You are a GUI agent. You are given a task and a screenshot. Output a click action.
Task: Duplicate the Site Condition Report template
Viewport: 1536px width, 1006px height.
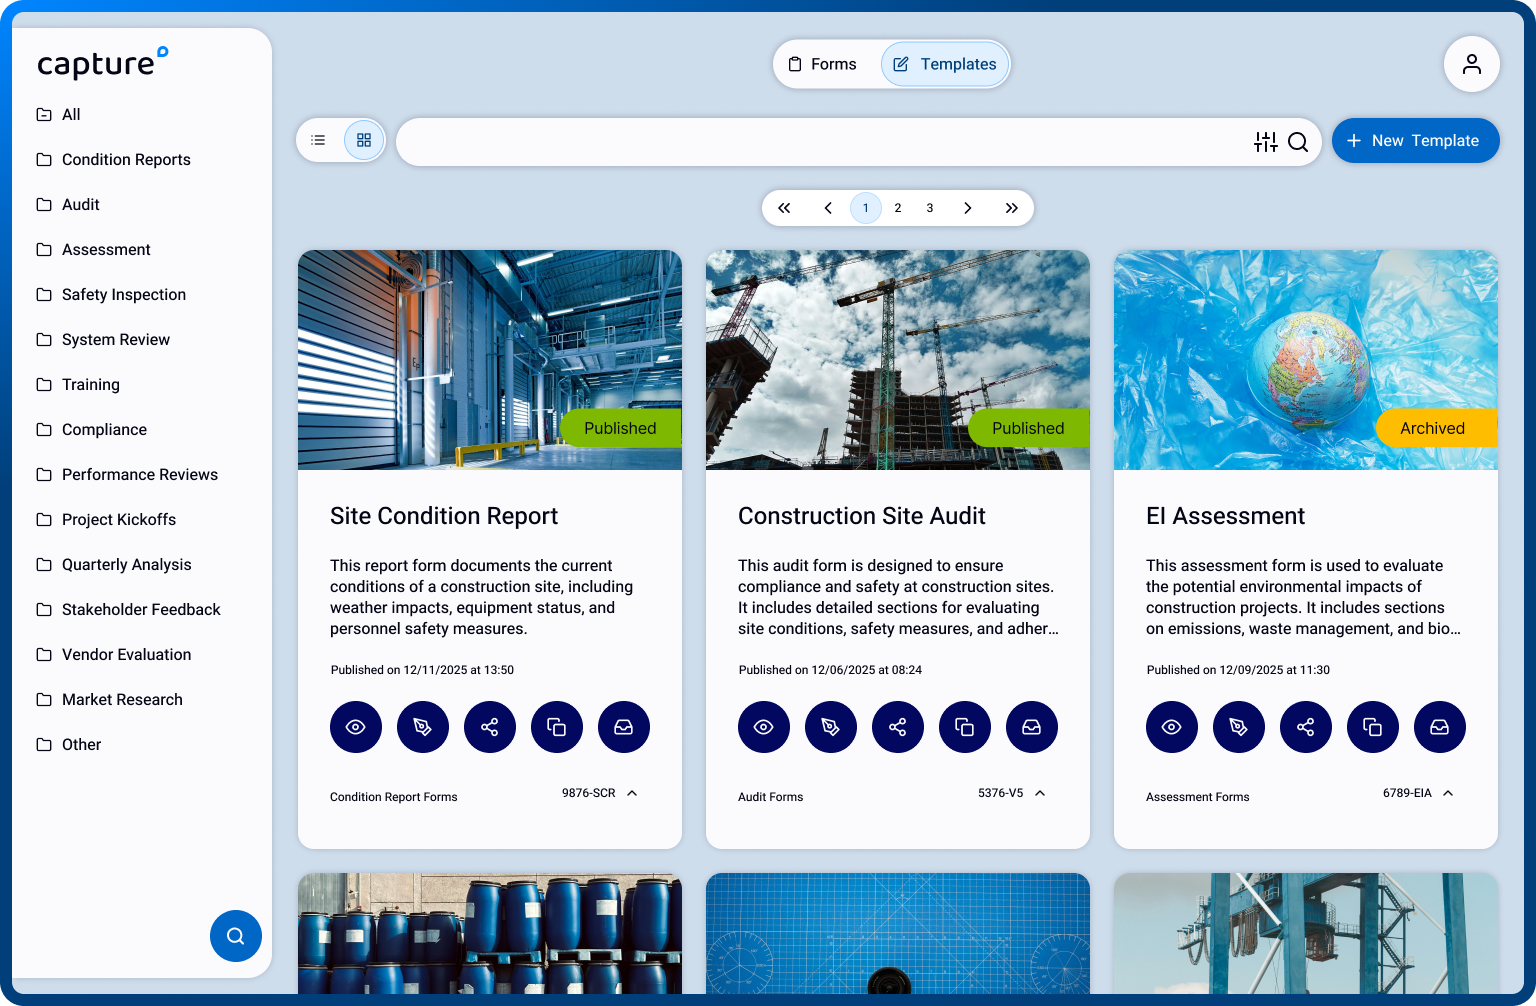click(x=557, y=727)
